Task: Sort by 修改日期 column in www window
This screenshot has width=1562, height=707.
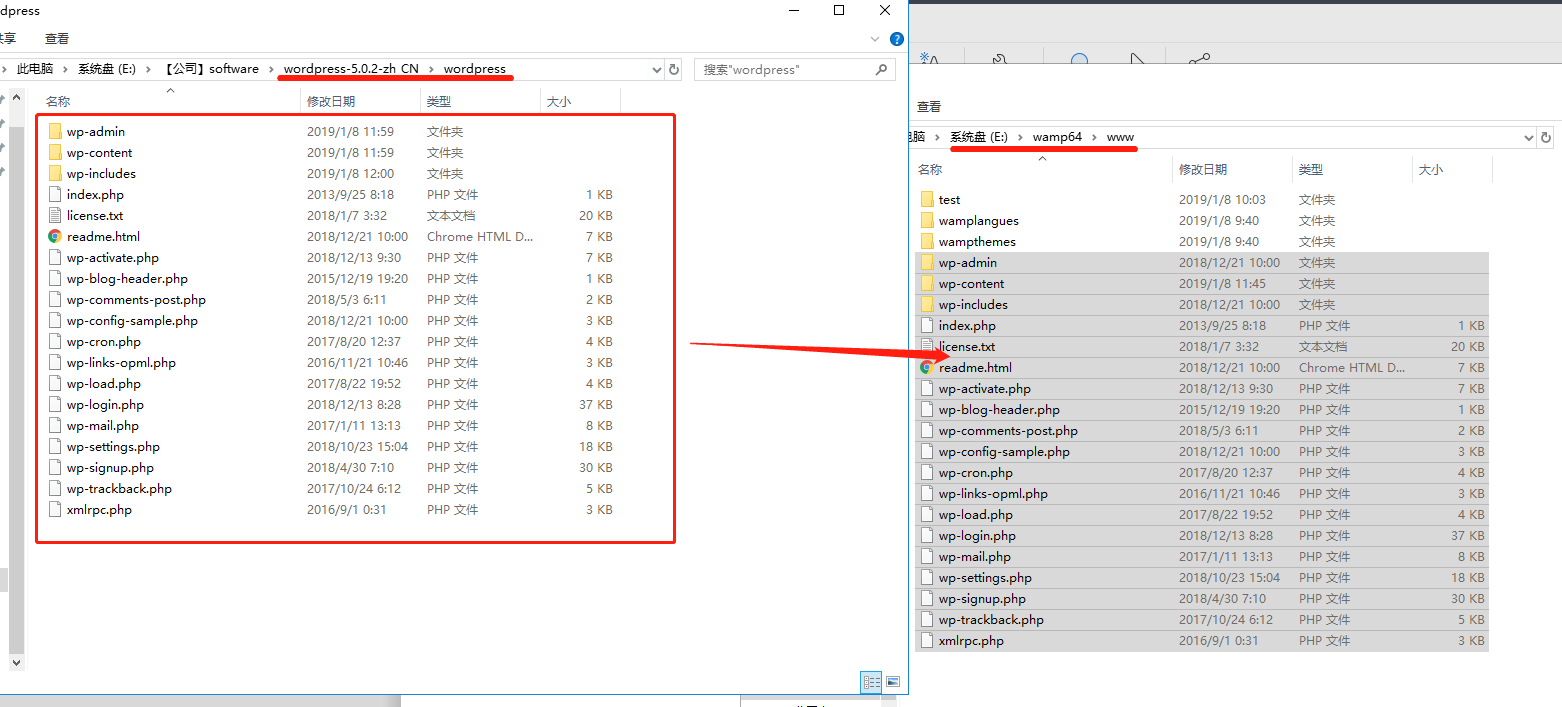Action: pos(1203,169)
